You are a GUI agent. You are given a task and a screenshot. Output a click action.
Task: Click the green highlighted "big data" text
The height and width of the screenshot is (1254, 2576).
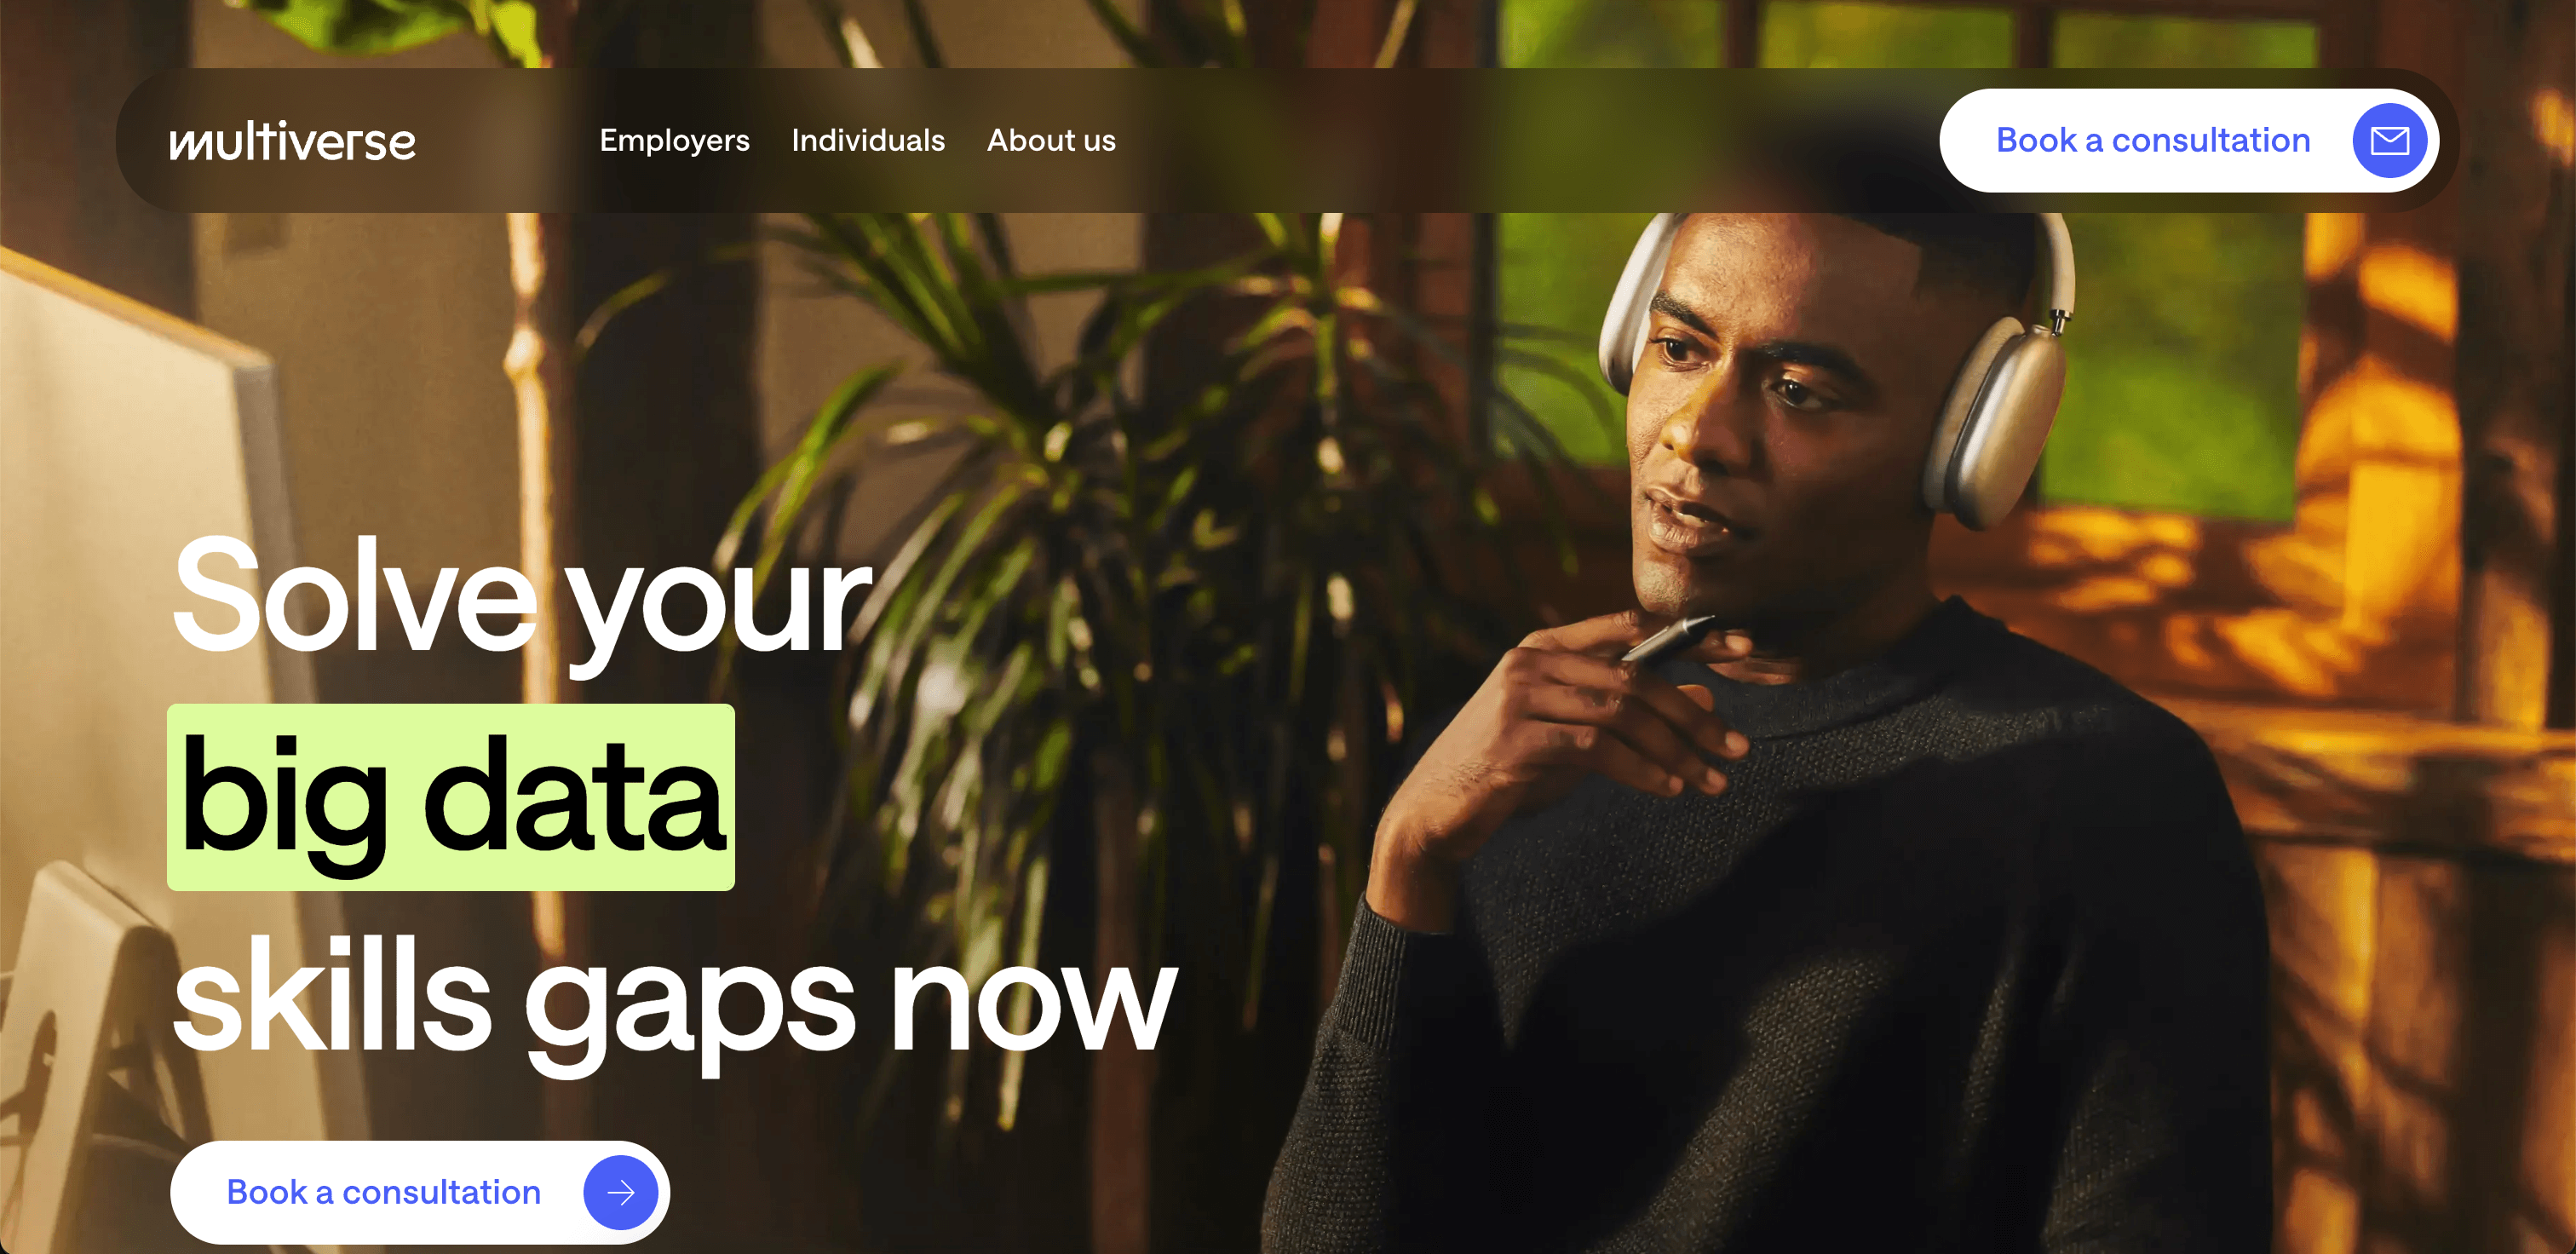pyautogui.click(x=451, y=797)
